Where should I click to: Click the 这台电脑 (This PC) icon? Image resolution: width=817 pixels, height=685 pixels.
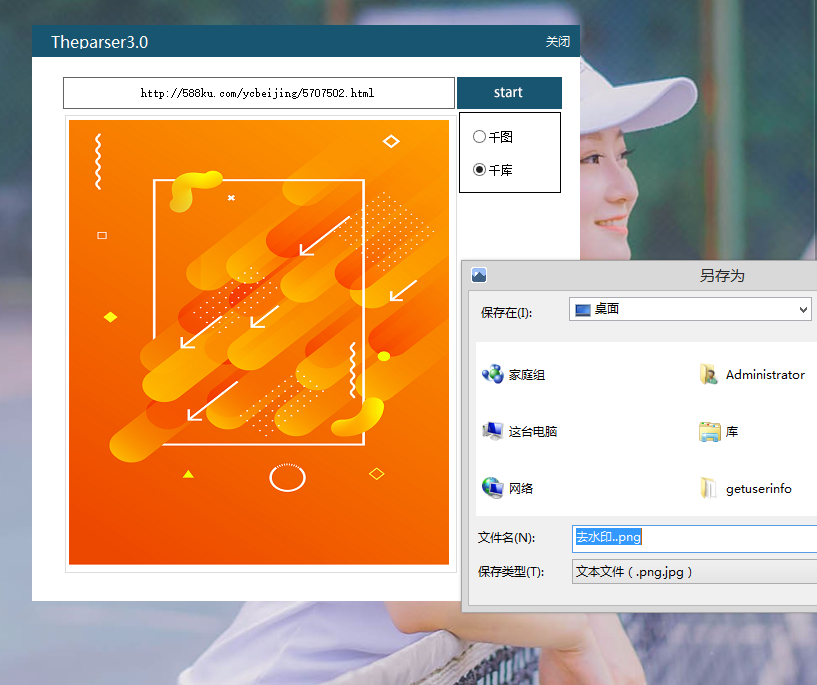[x=492, y=432]
